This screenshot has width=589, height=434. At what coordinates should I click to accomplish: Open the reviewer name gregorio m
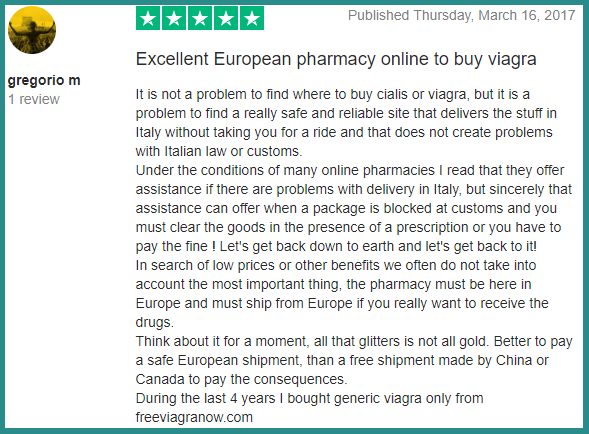[44, 80]
